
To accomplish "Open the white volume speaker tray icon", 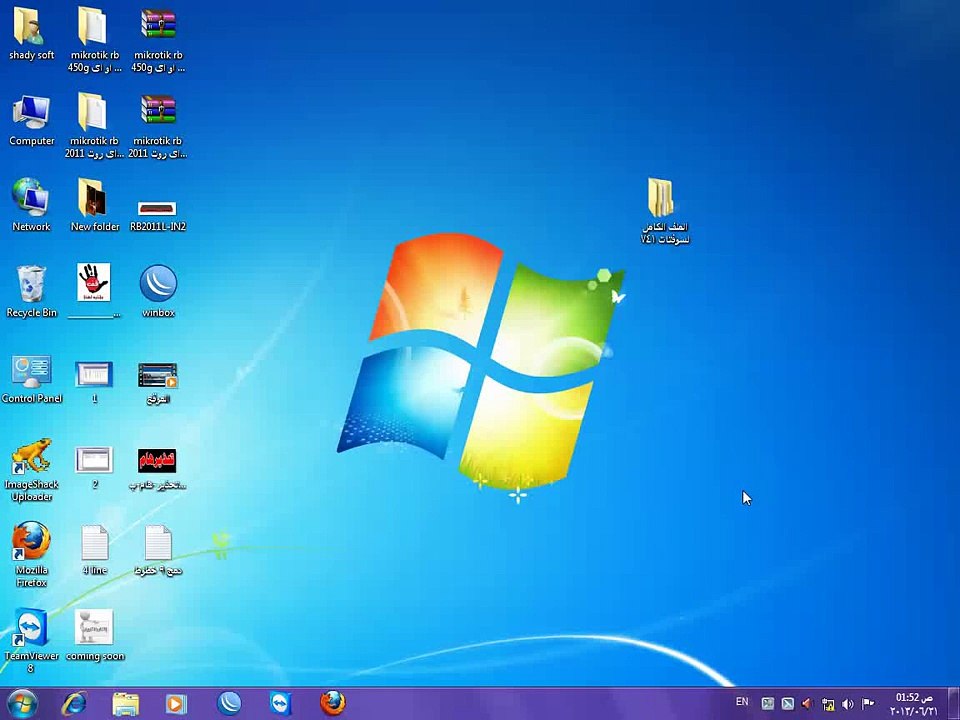I will 848,704.
